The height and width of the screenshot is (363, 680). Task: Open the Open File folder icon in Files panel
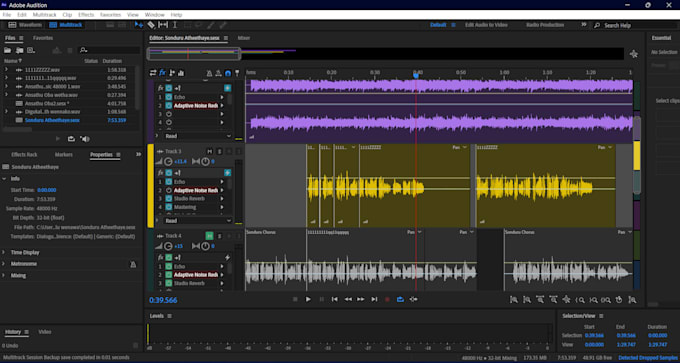pyautogui.click(x=8, y=51)
